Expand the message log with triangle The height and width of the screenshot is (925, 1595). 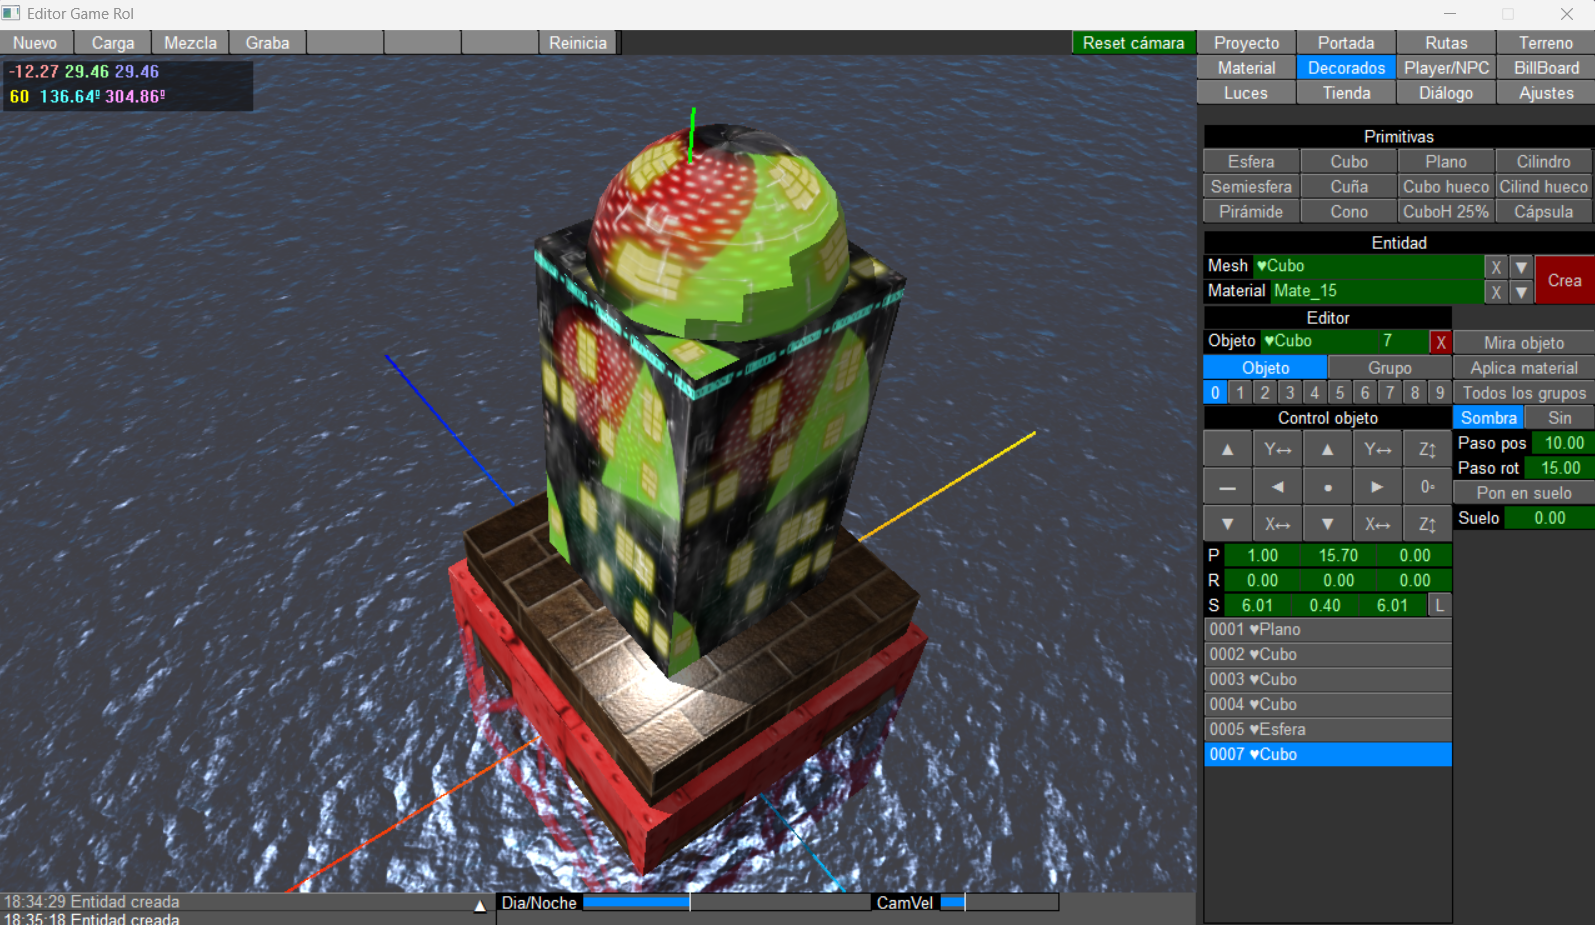coord(480,906)
